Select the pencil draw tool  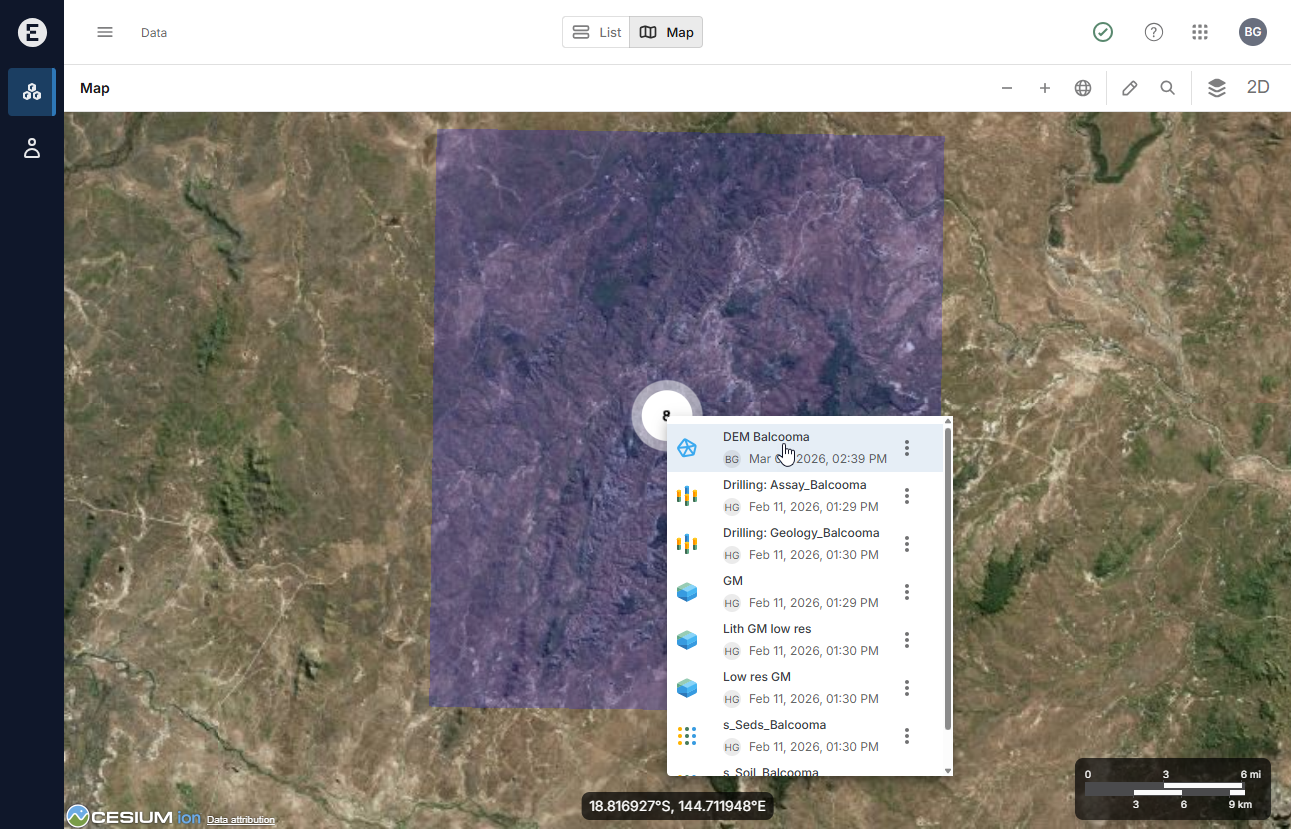point(1130,88)
